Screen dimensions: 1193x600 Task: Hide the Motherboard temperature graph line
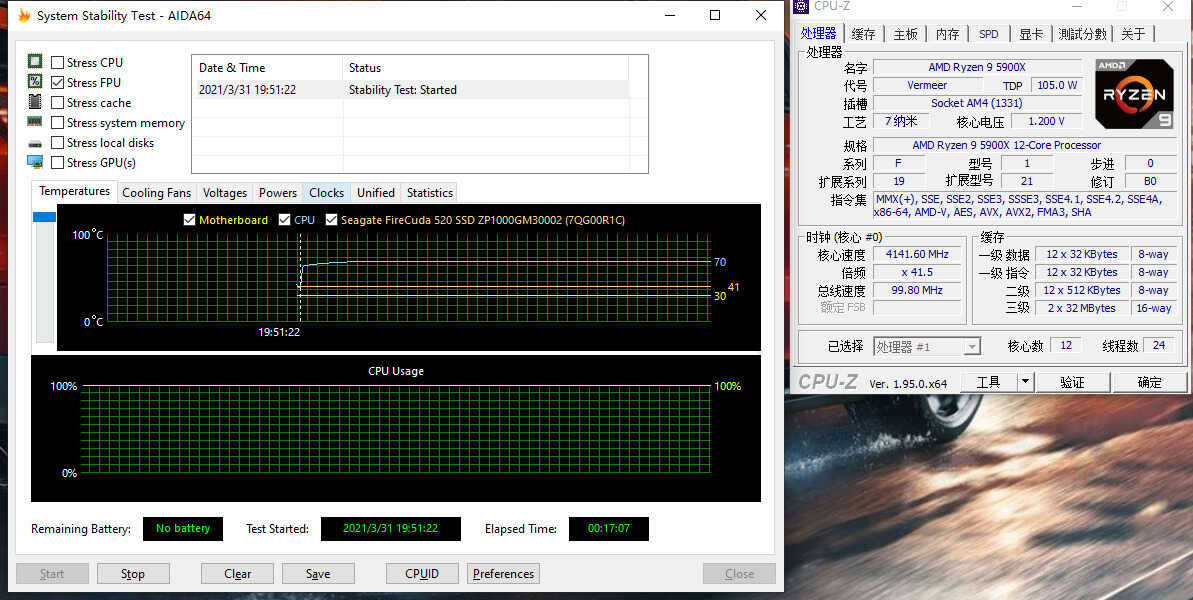pos(189,220)
